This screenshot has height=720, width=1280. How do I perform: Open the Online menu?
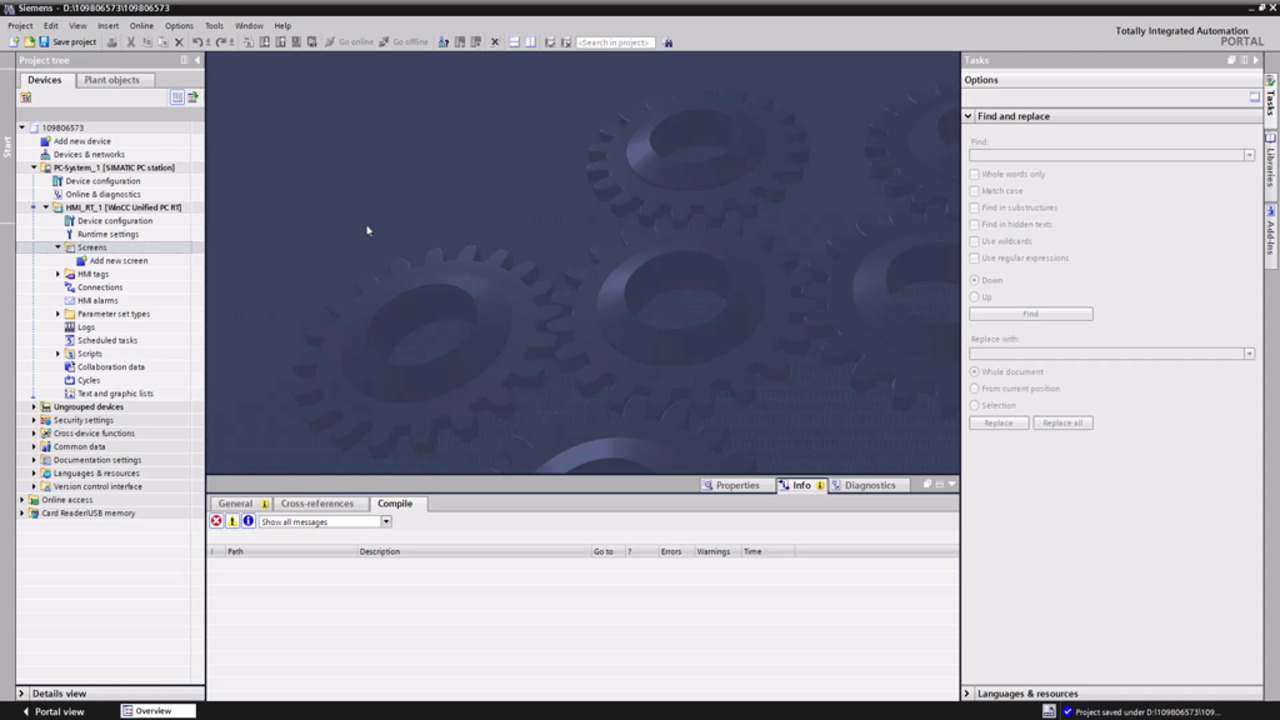coord(141,26)
